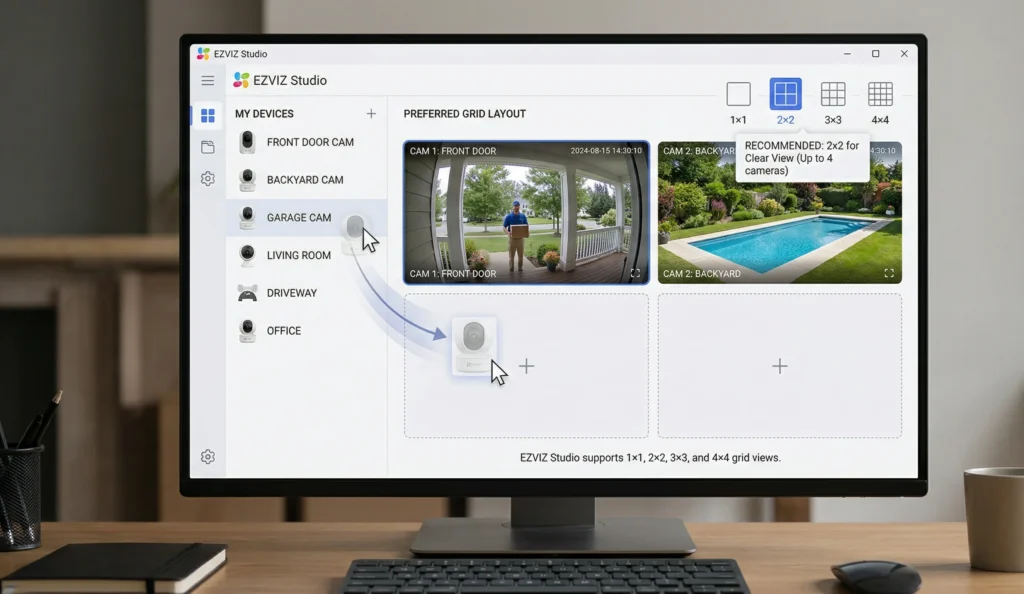
Task: Open the bottom settings gear icon
Action: (x=208, y=456)
